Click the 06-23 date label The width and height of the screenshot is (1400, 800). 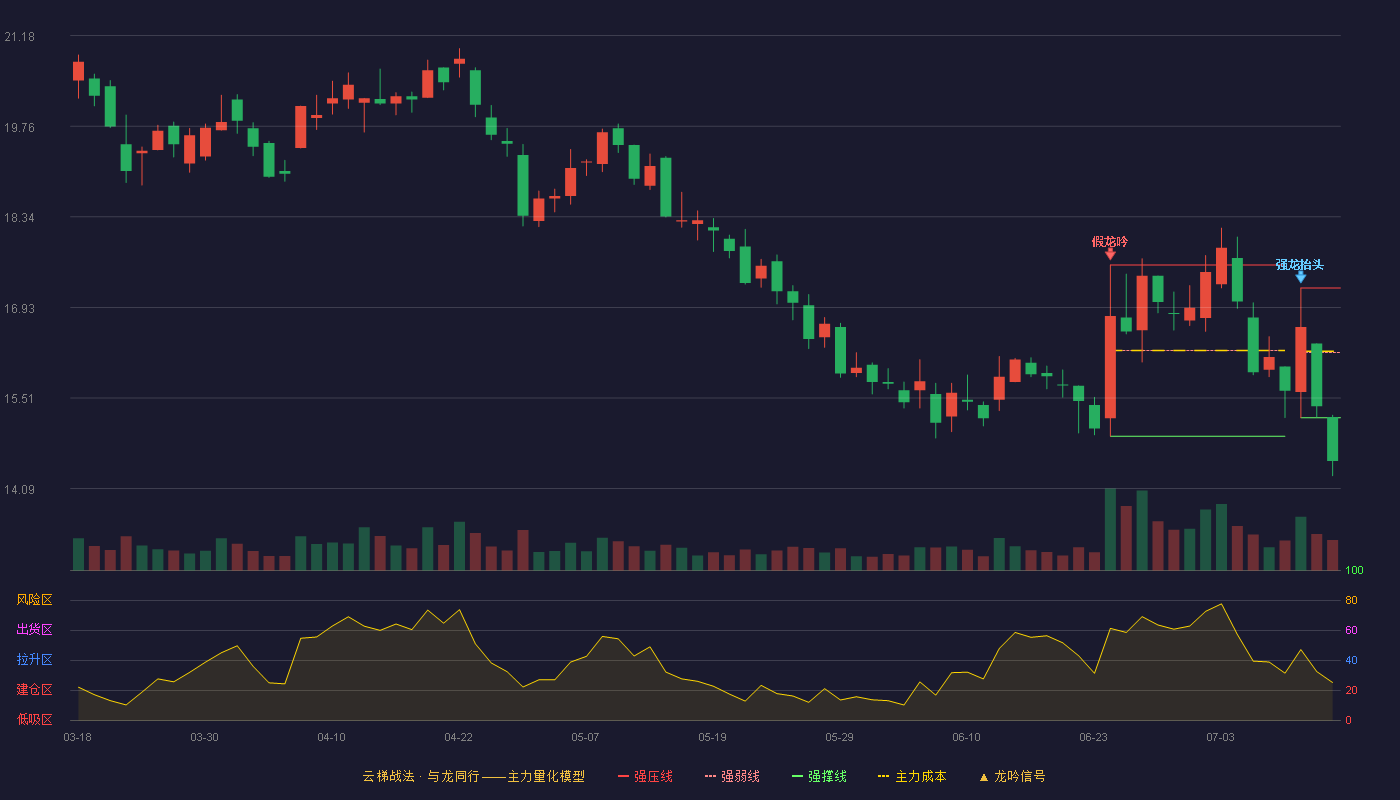pyautogui.click(x=1093, y=737)
